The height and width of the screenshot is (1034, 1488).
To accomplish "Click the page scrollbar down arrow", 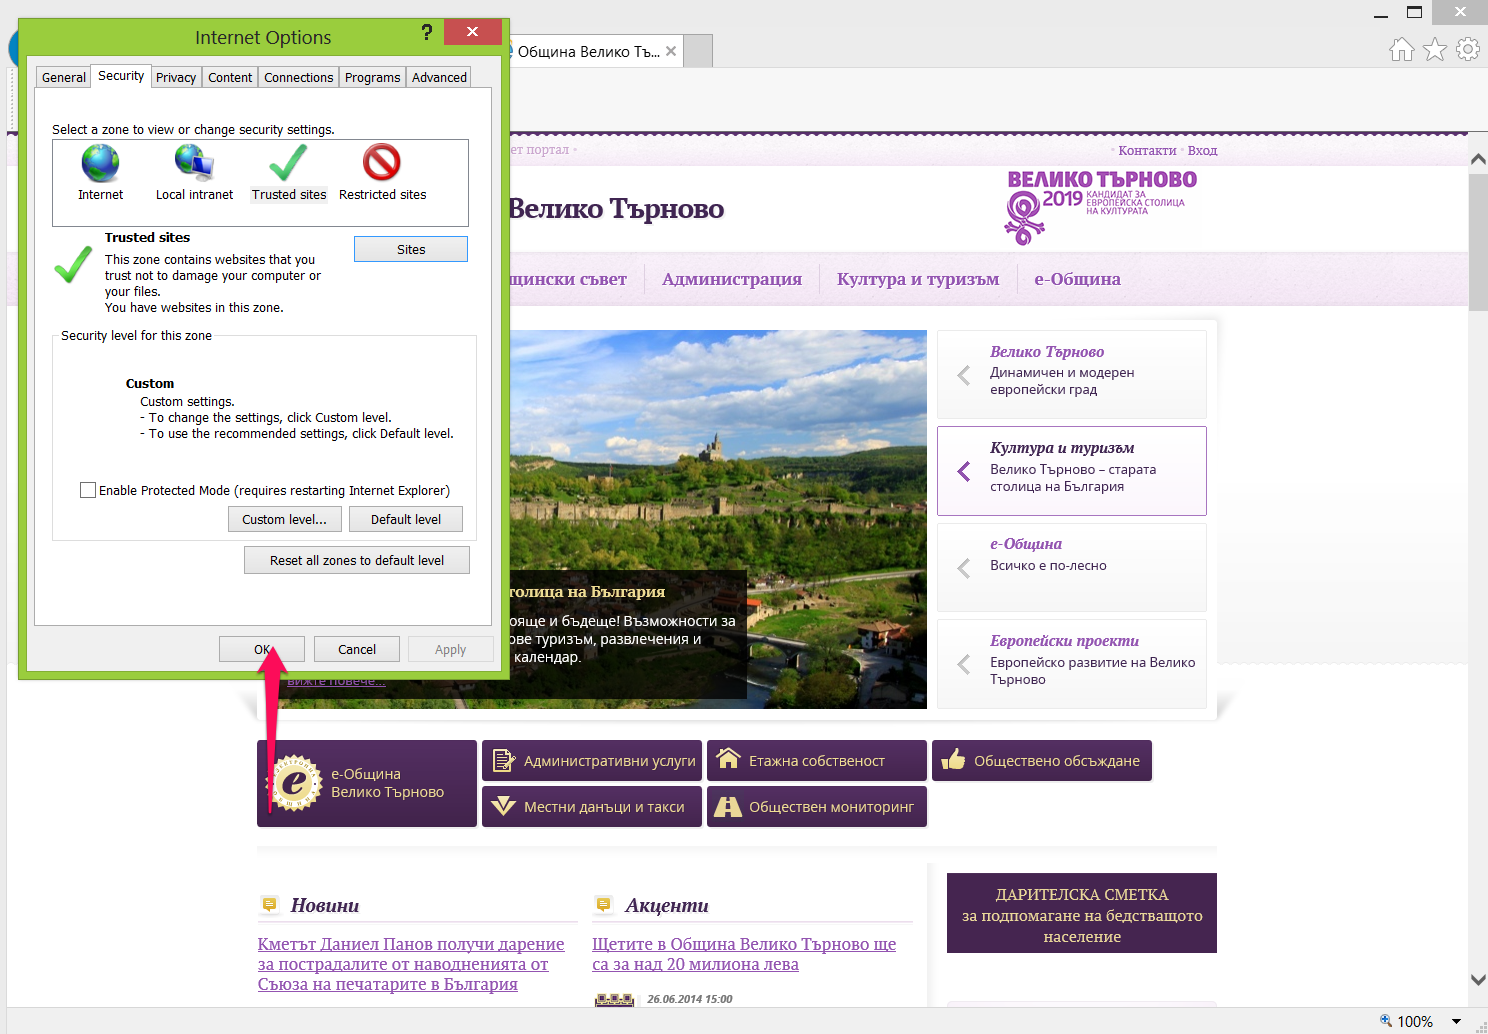I will (1478, 980).
